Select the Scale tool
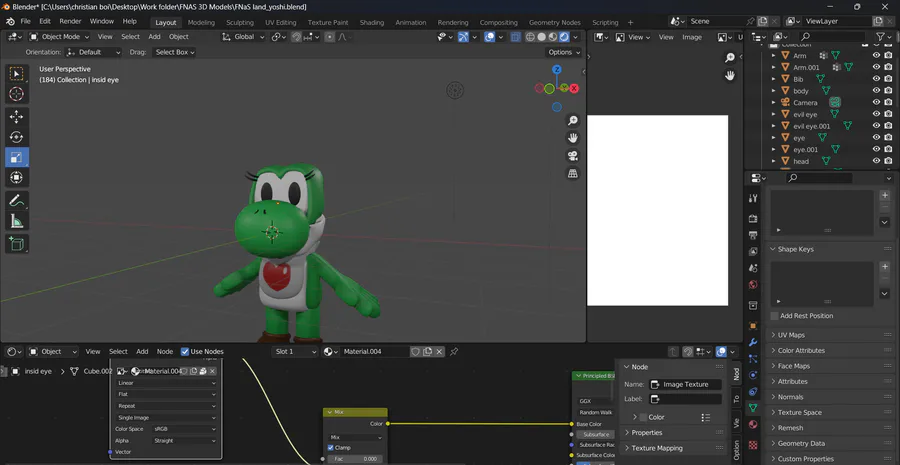This screenshot has height=465, width=900. pyautogui.click(x=17, y=157)
